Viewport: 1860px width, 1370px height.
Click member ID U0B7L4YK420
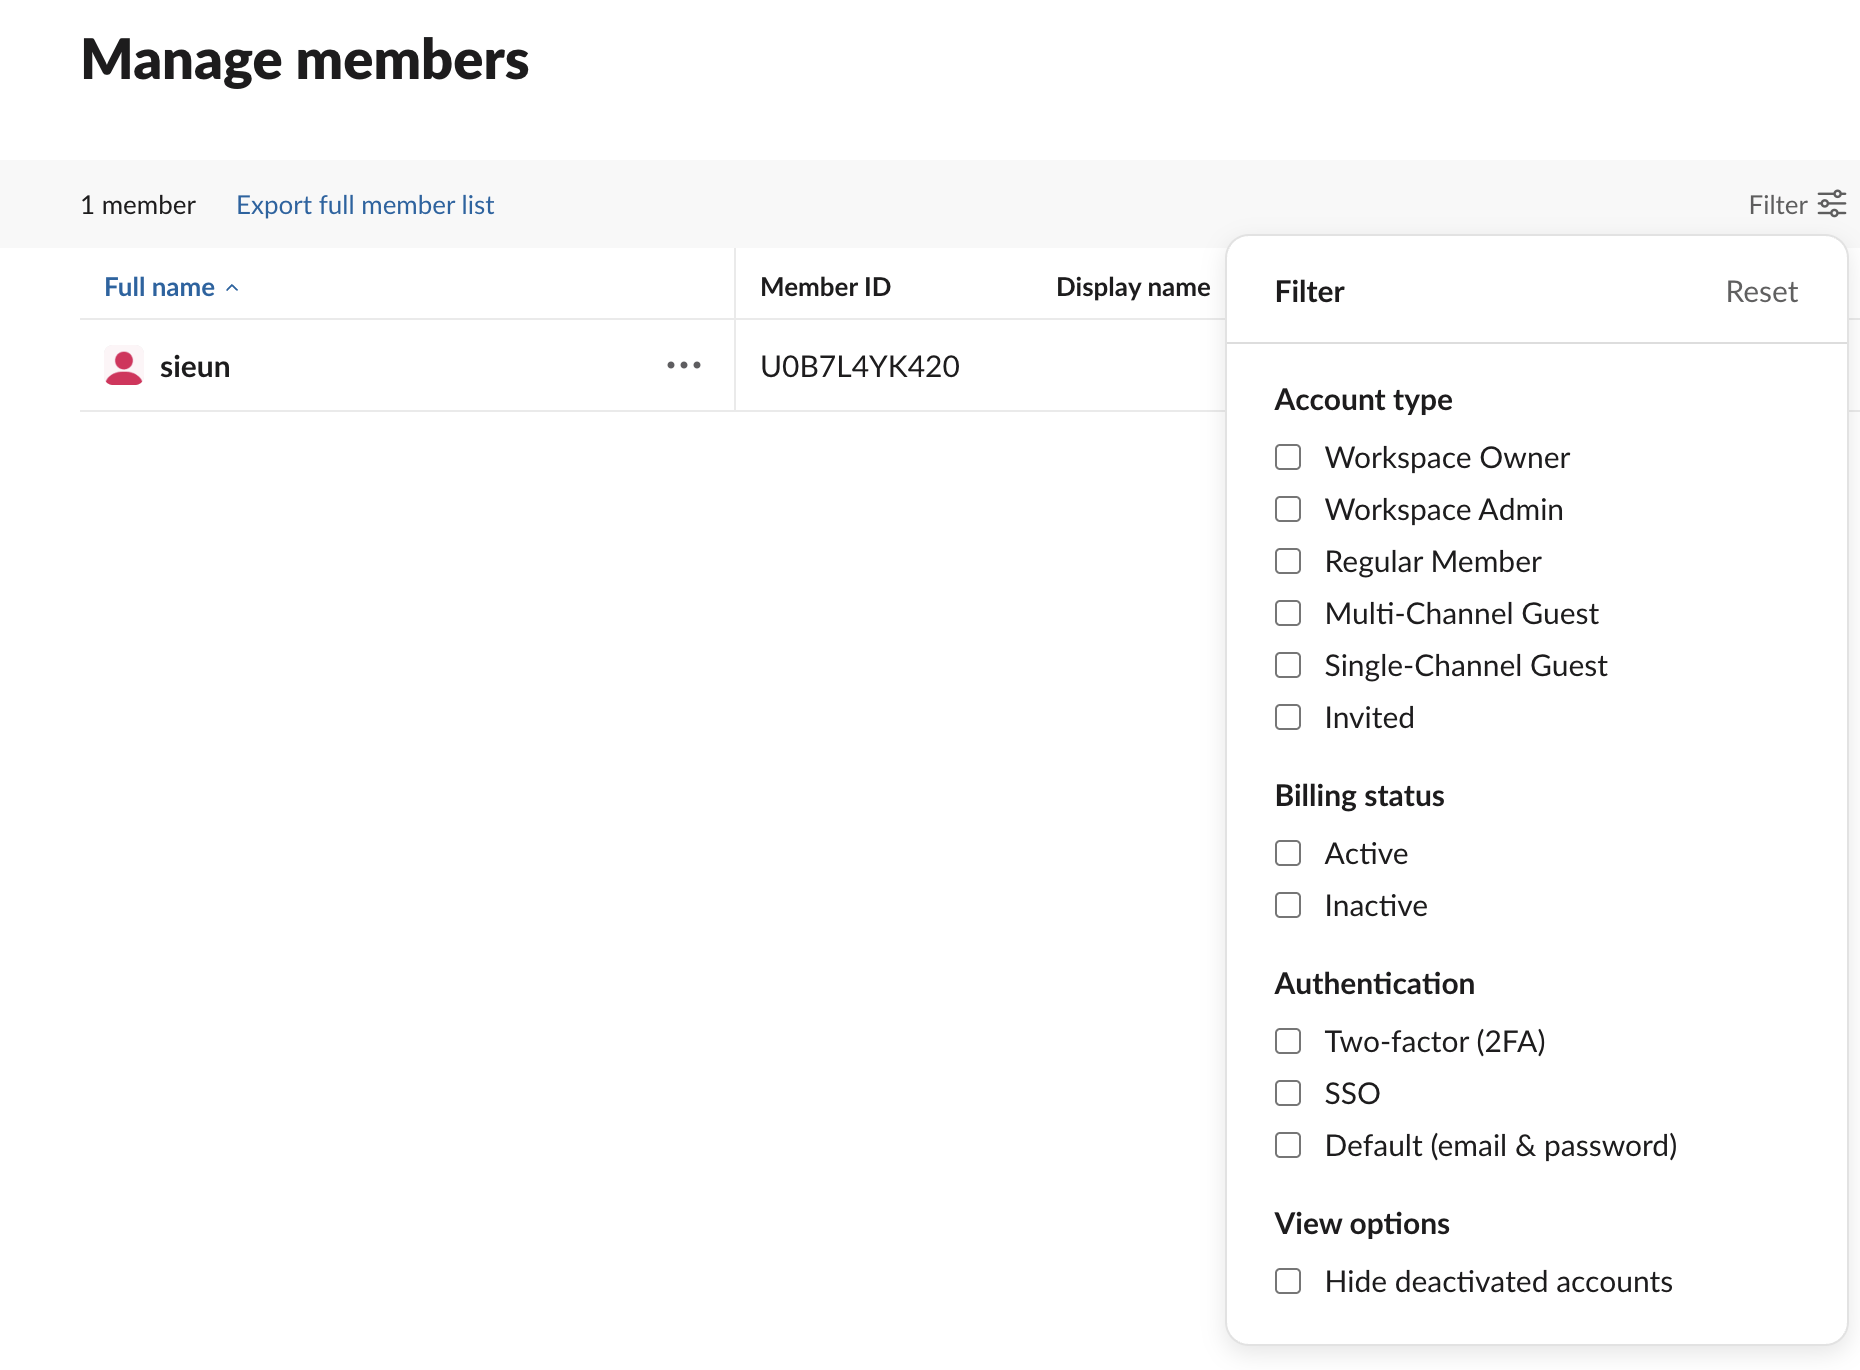(860, 367)
